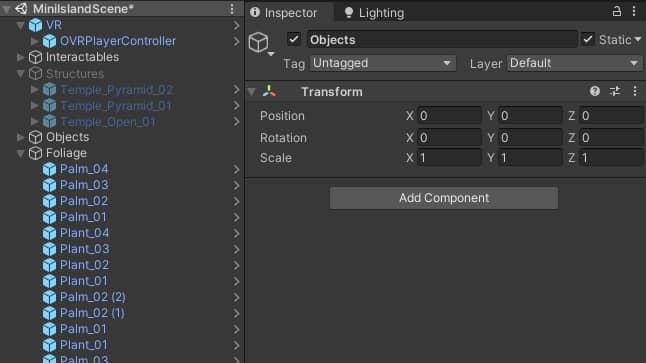Open the Inspector panel kebab menu
Screen dimensions: 646x363
click(634, 11)
